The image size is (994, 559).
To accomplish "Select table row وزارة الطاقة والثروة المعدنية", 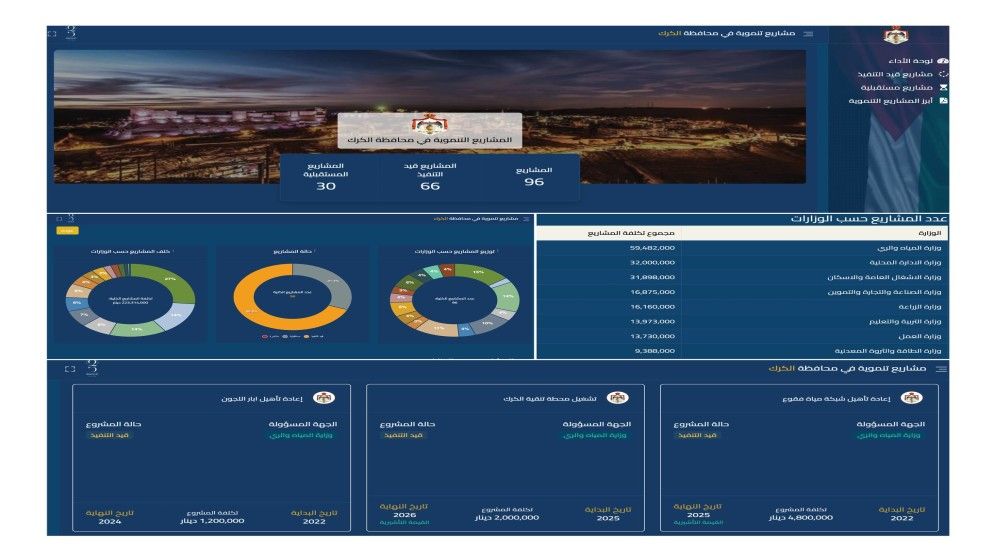I will click(x=742, y=350).
